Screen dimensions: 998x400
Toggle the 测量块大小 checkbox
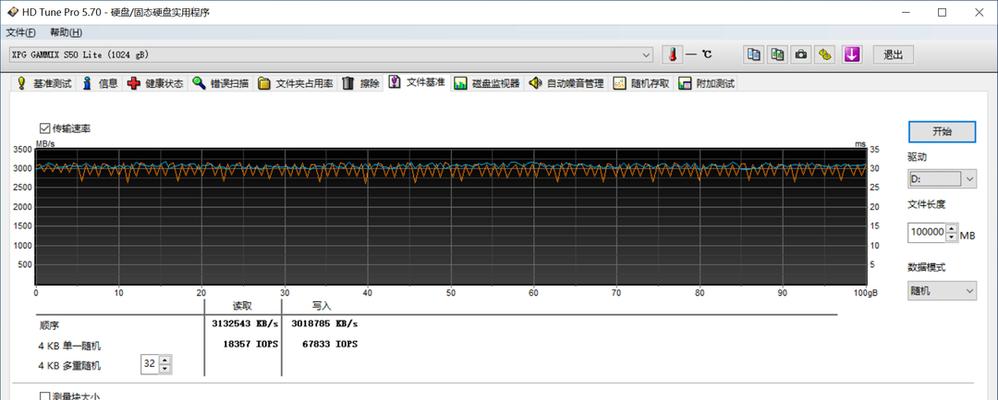point(45,396)
